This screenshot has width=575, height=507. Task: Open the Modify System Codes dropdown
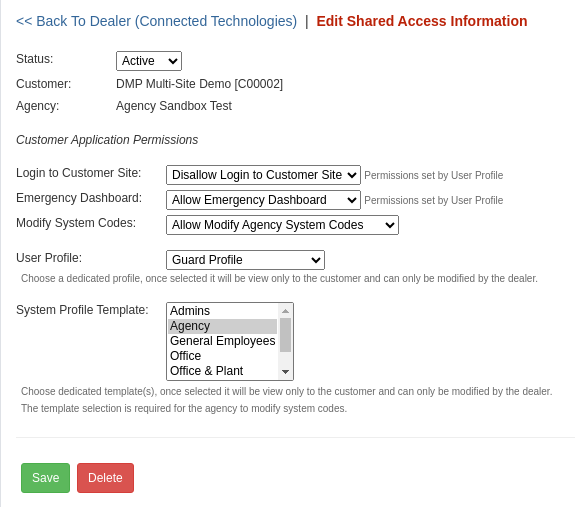pyautogui.click(x=282, y=225)
